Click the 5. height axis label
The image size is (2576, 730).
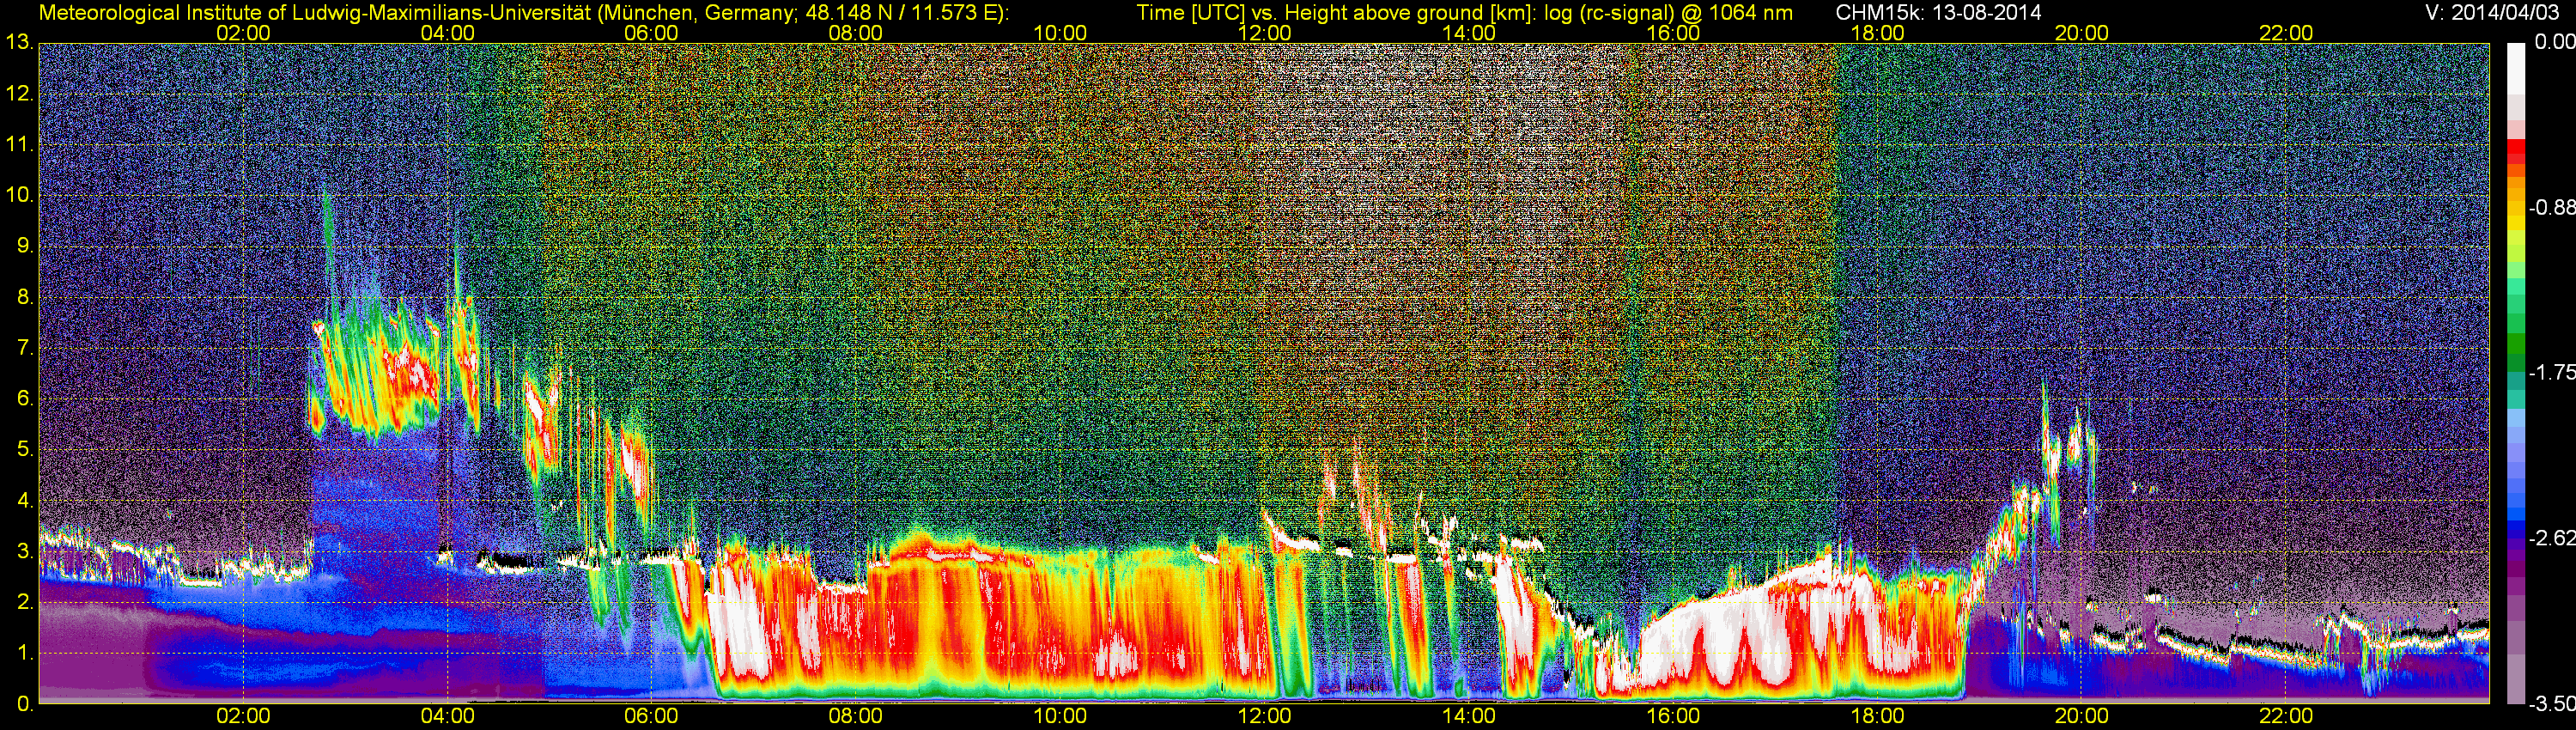click(x=25, y=450)
